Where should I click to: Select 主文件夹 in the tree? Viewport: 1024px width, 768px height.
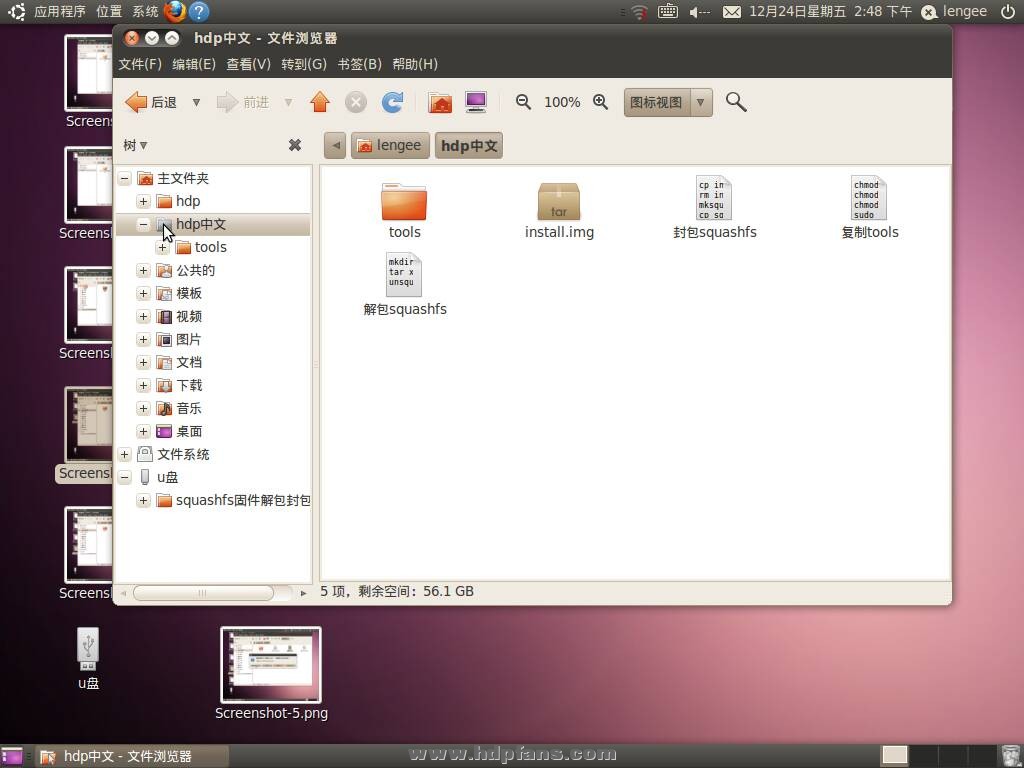click(x=183, y=178)
